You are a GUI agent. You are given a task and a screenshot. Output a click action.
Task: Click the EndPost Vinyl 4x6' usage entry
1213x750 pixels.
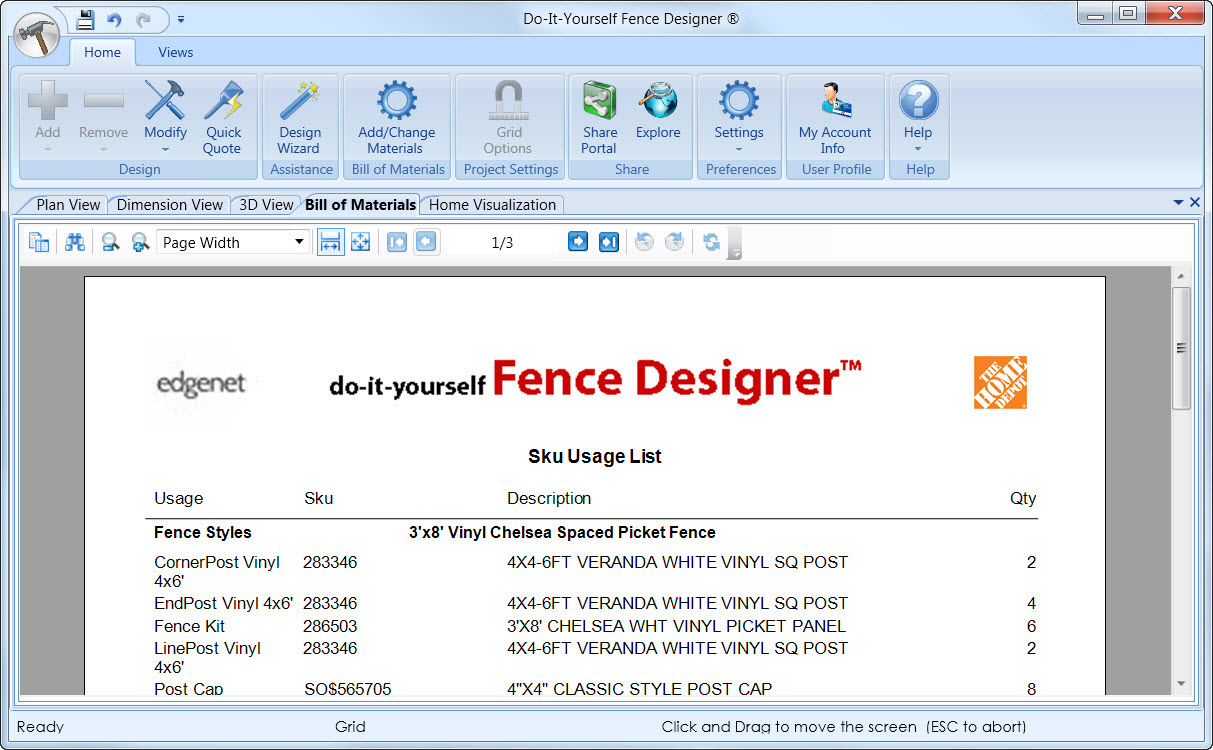[x=224, y=603]
